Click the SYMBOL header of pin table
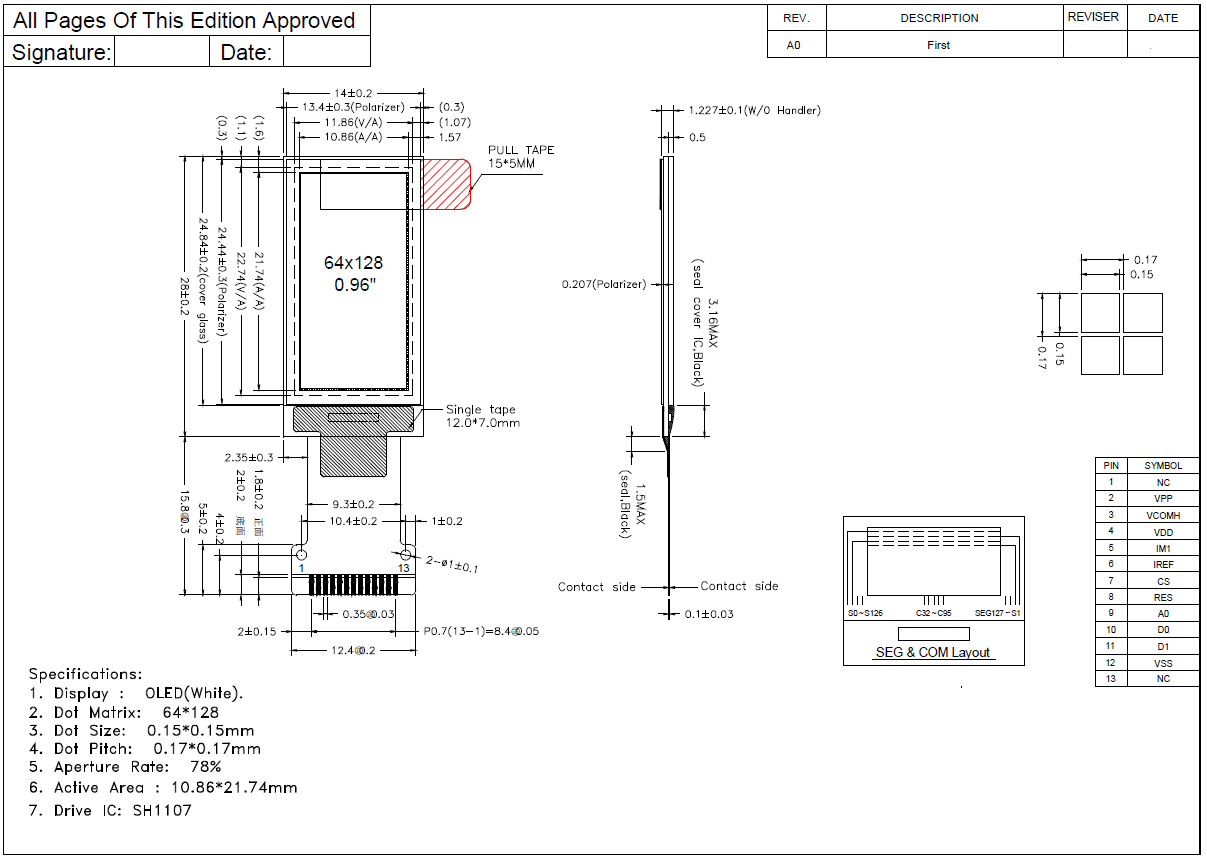The height and width of the screenshot is (859, 1207). coord(1162,465)
